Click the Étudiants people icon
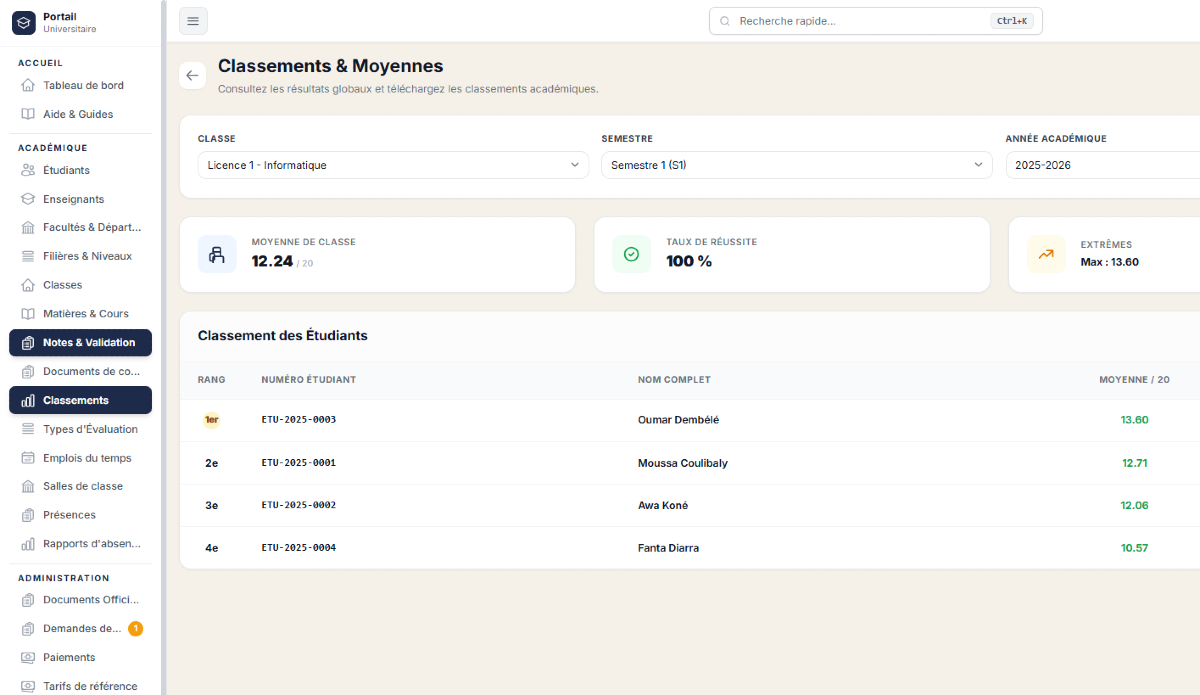Image resolution: width=1200 pixels, height=695 pixels. [28, 170]
